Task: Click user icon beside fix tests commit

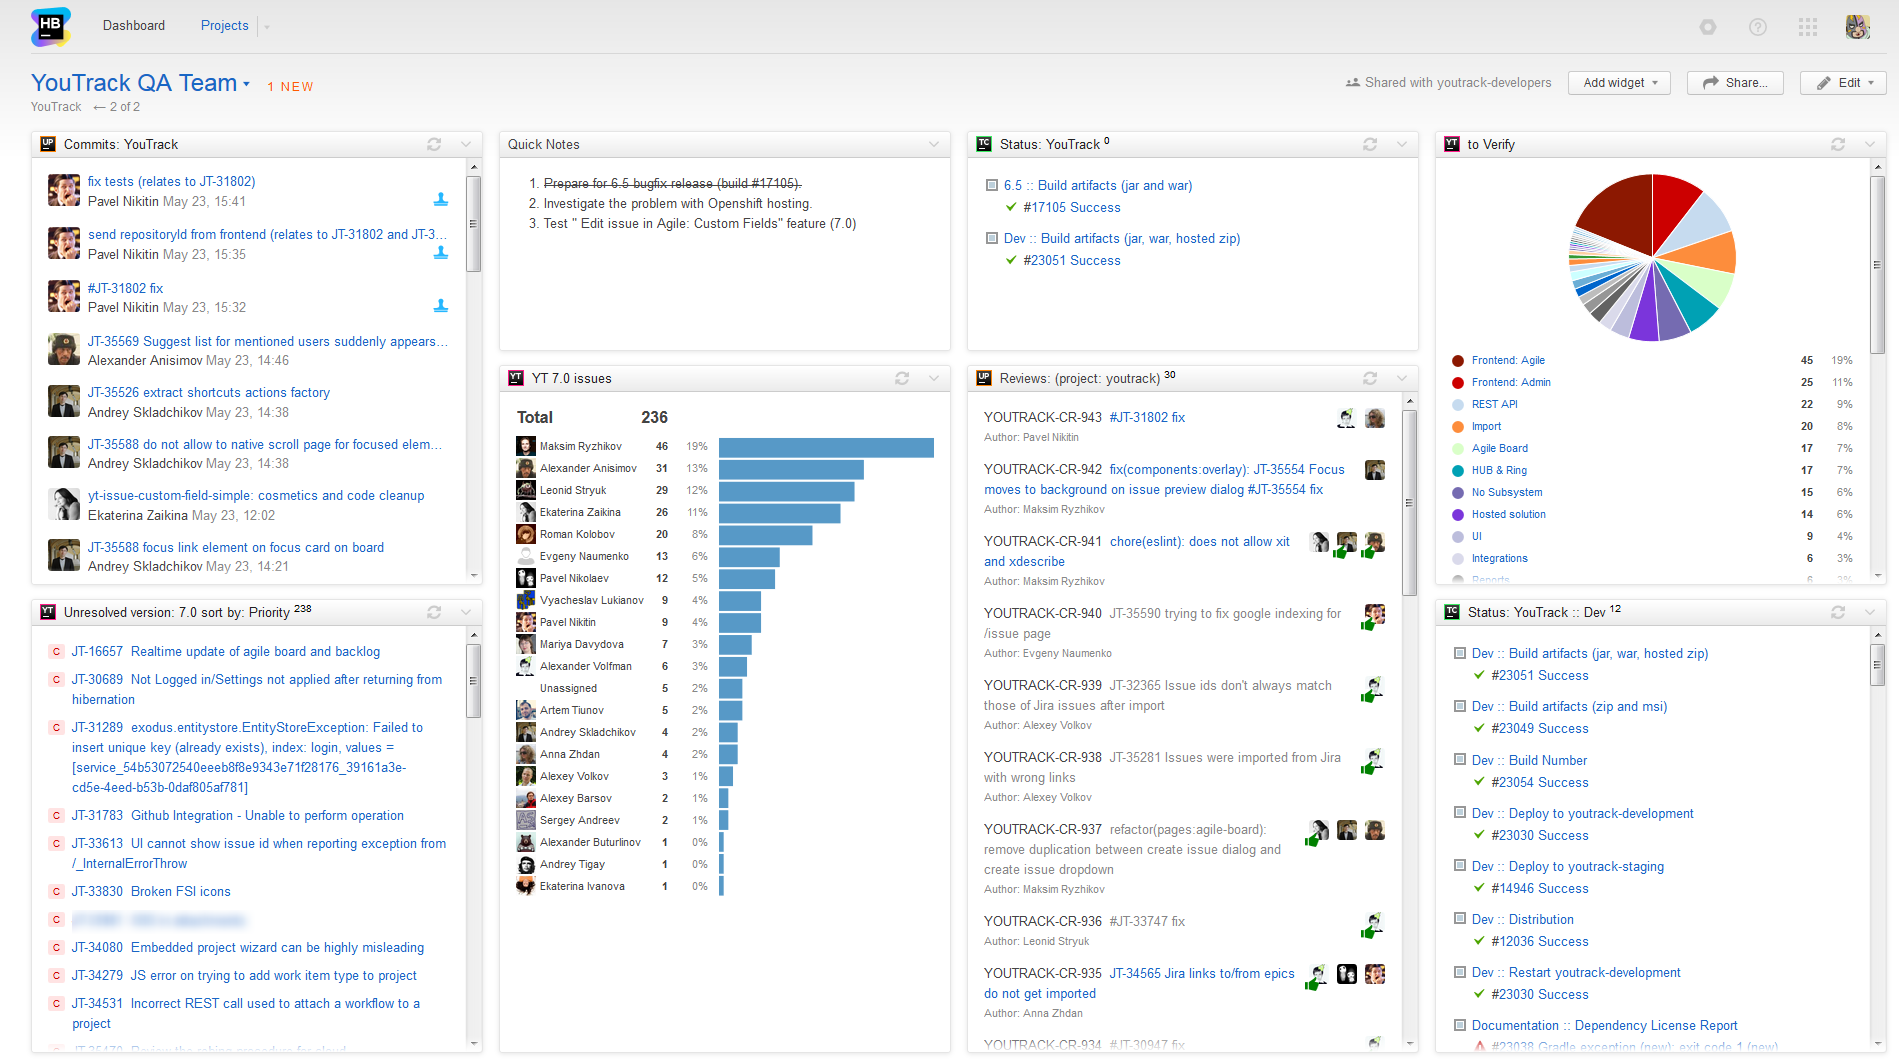Action: [x=441, y=199]
